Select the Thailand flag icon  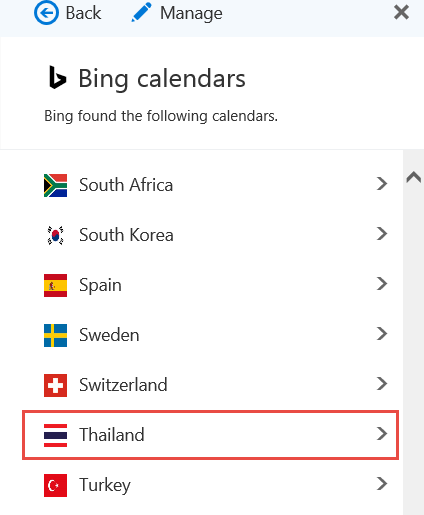(55, 435)
